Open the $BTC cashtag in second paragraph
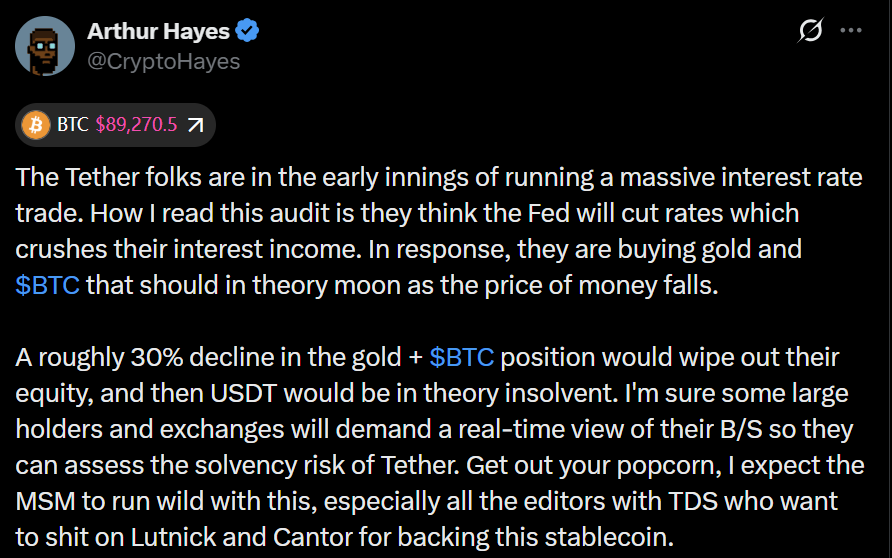Image resolution: width=892 pixels, height=558 pixels. [x=462, y=357]
